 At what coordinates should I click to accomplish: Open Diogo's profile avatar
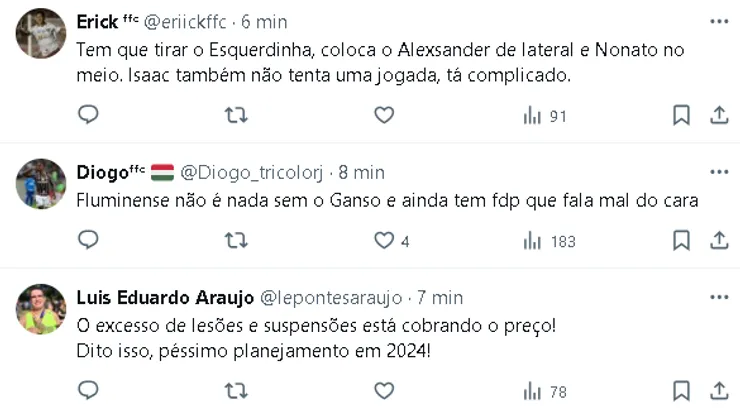click(x=41, y=184)
